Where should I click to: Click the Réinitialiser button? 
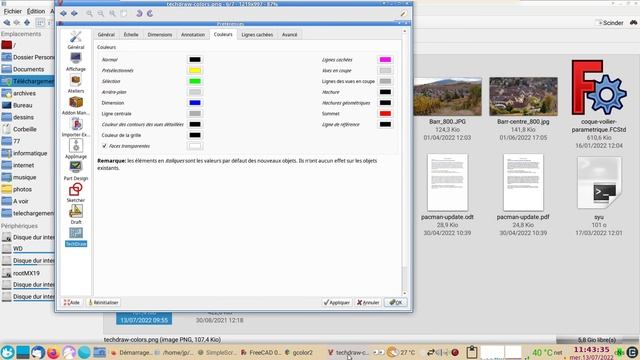click(104, 302)
